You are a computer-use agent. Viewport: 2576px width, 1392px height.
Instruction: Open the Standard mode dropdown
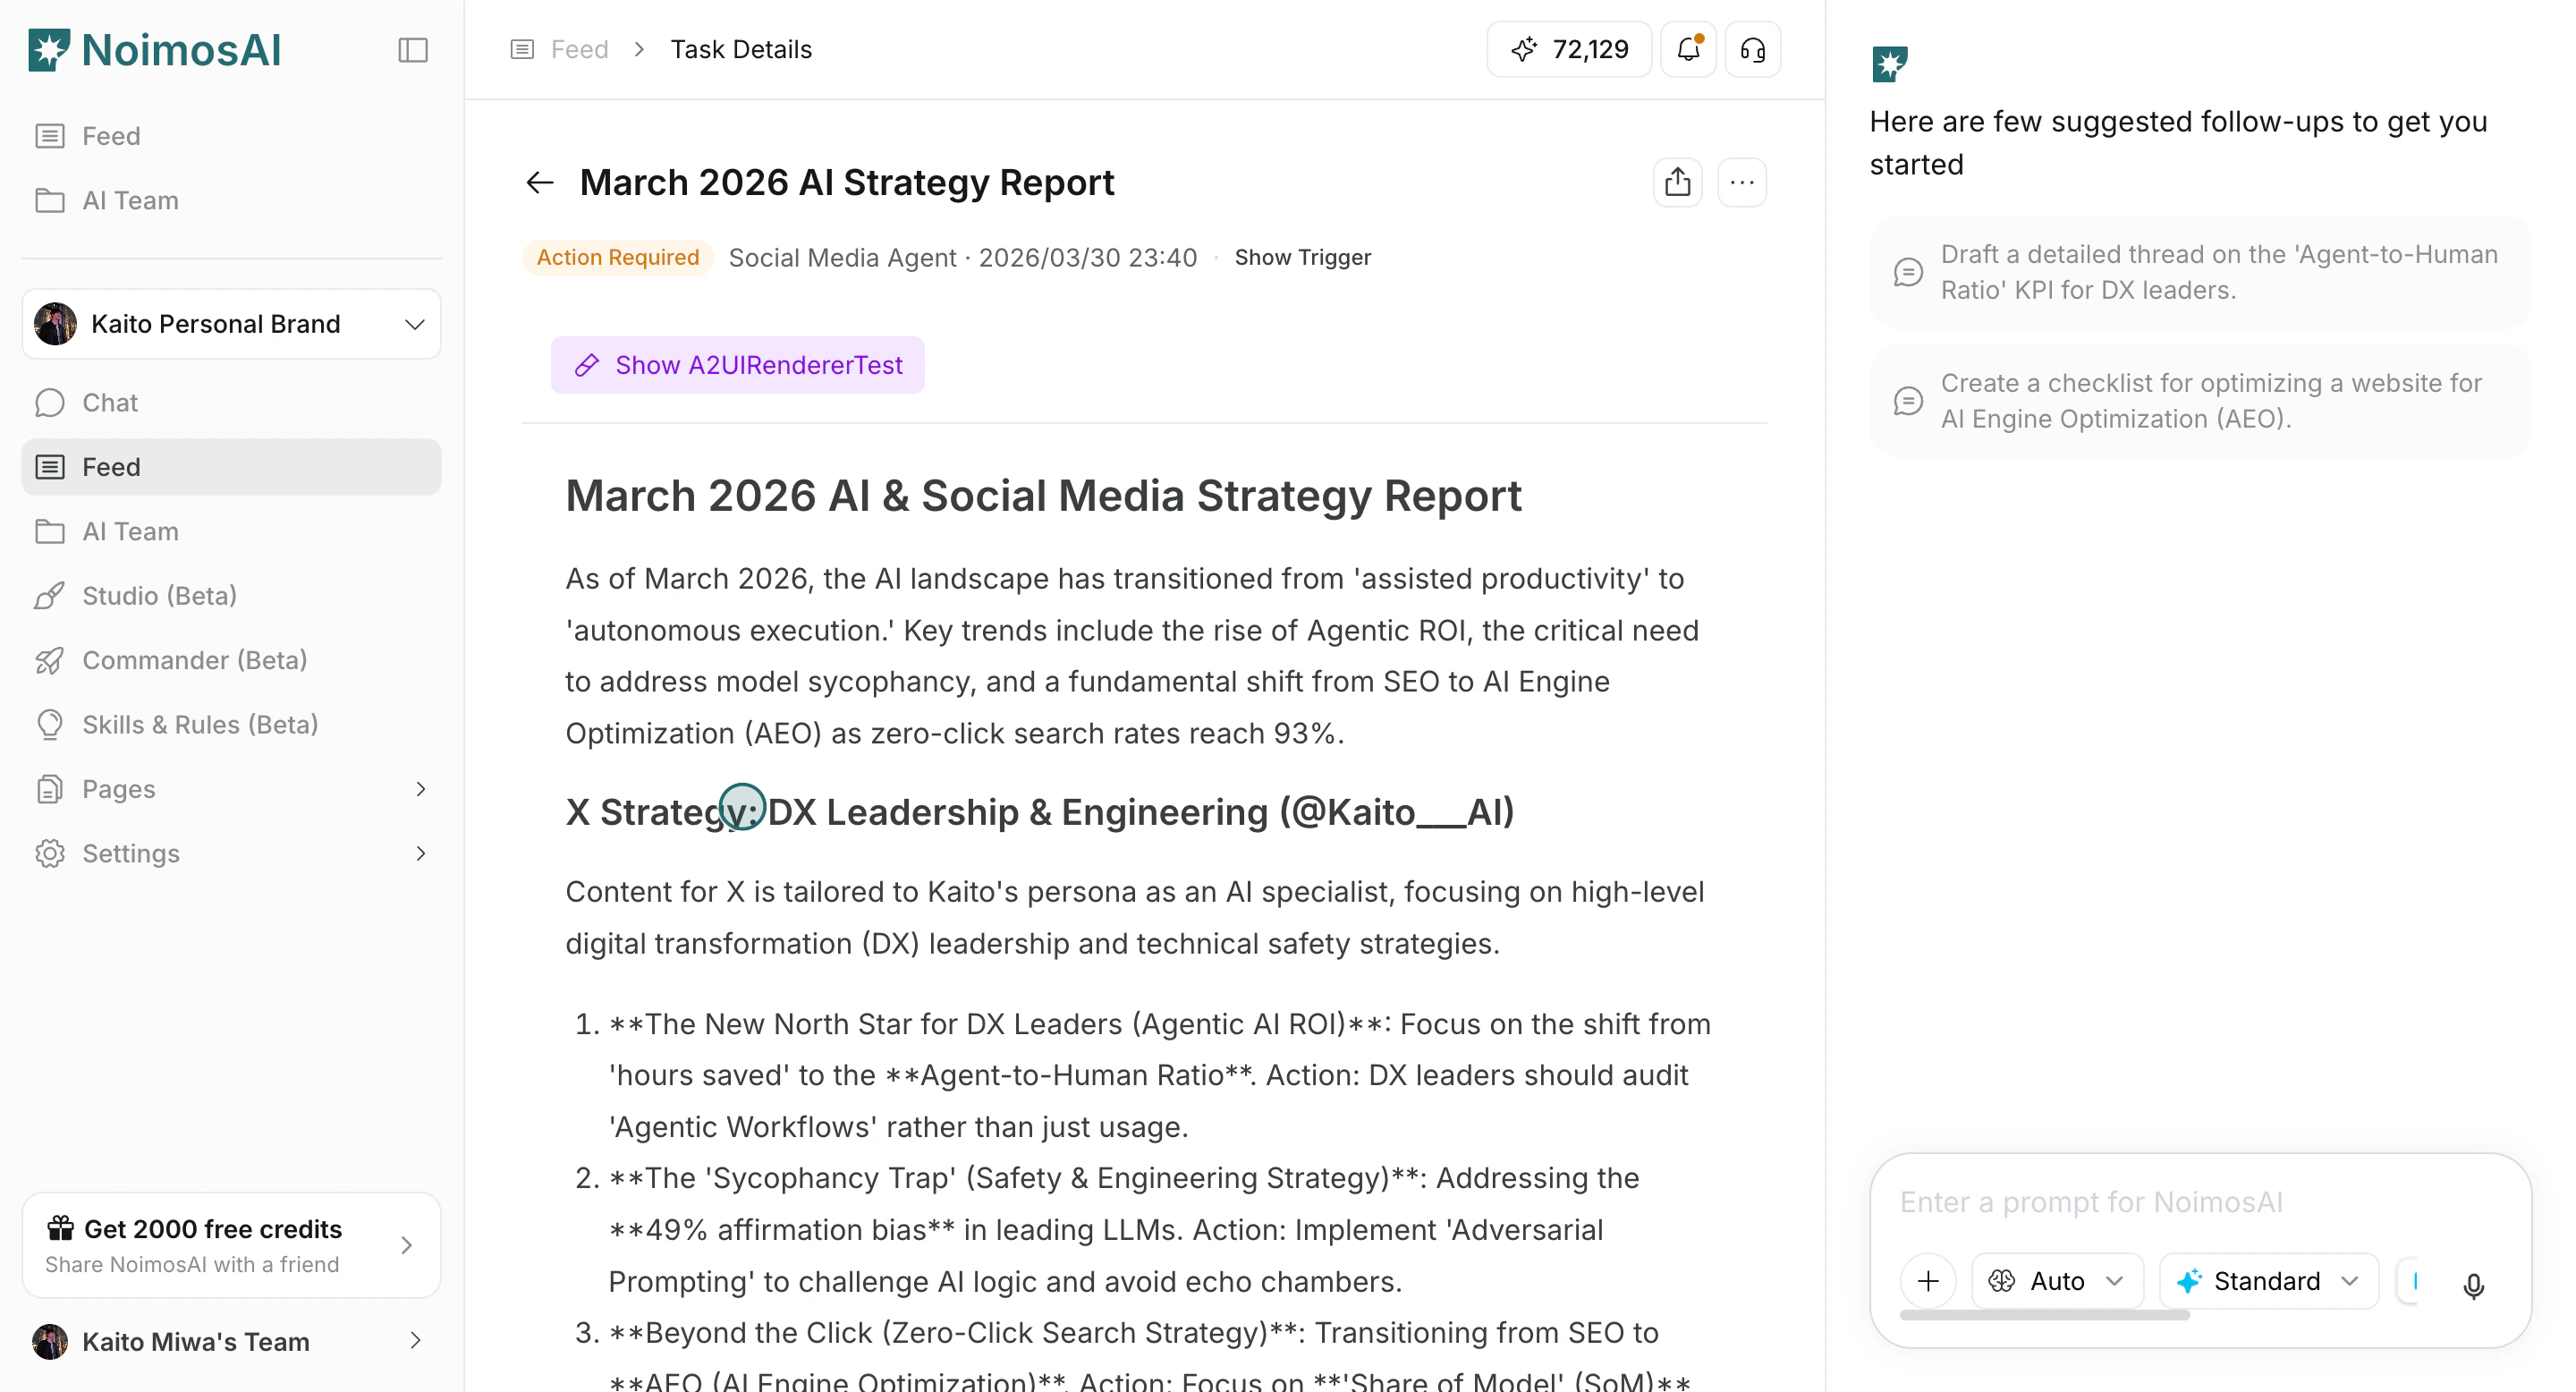(2268, 1281)
